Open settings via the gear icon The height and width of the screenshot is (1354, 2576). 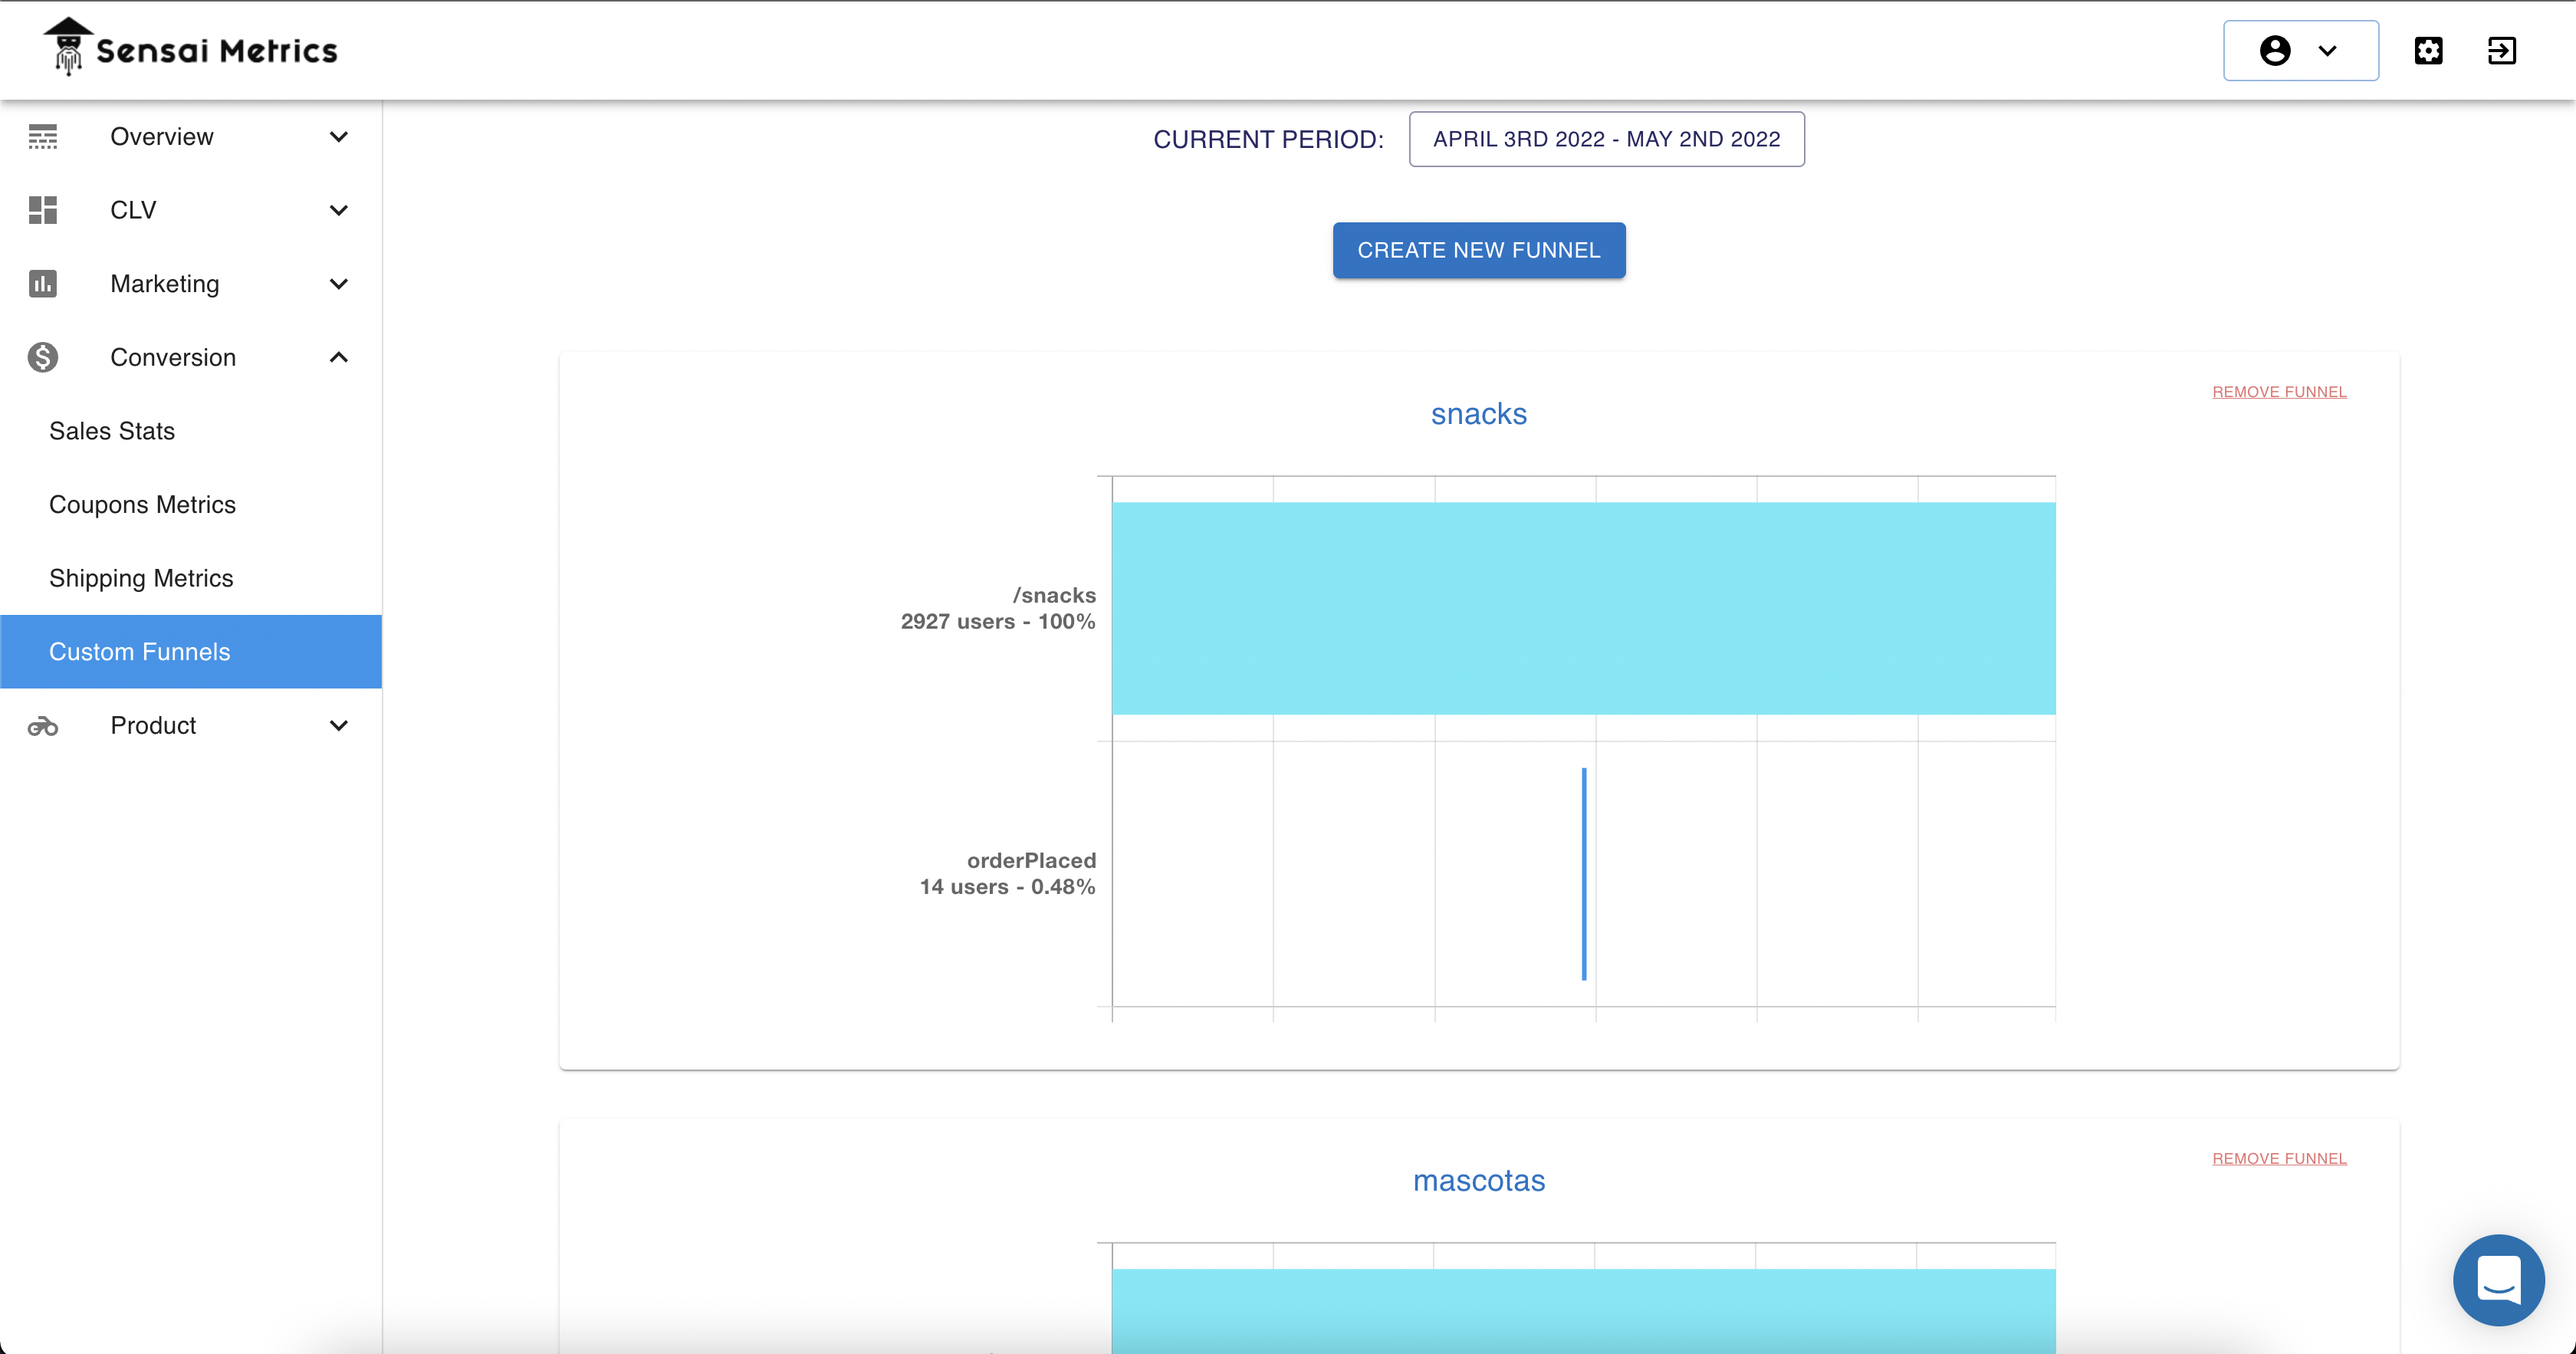(x=2428, y=50)
